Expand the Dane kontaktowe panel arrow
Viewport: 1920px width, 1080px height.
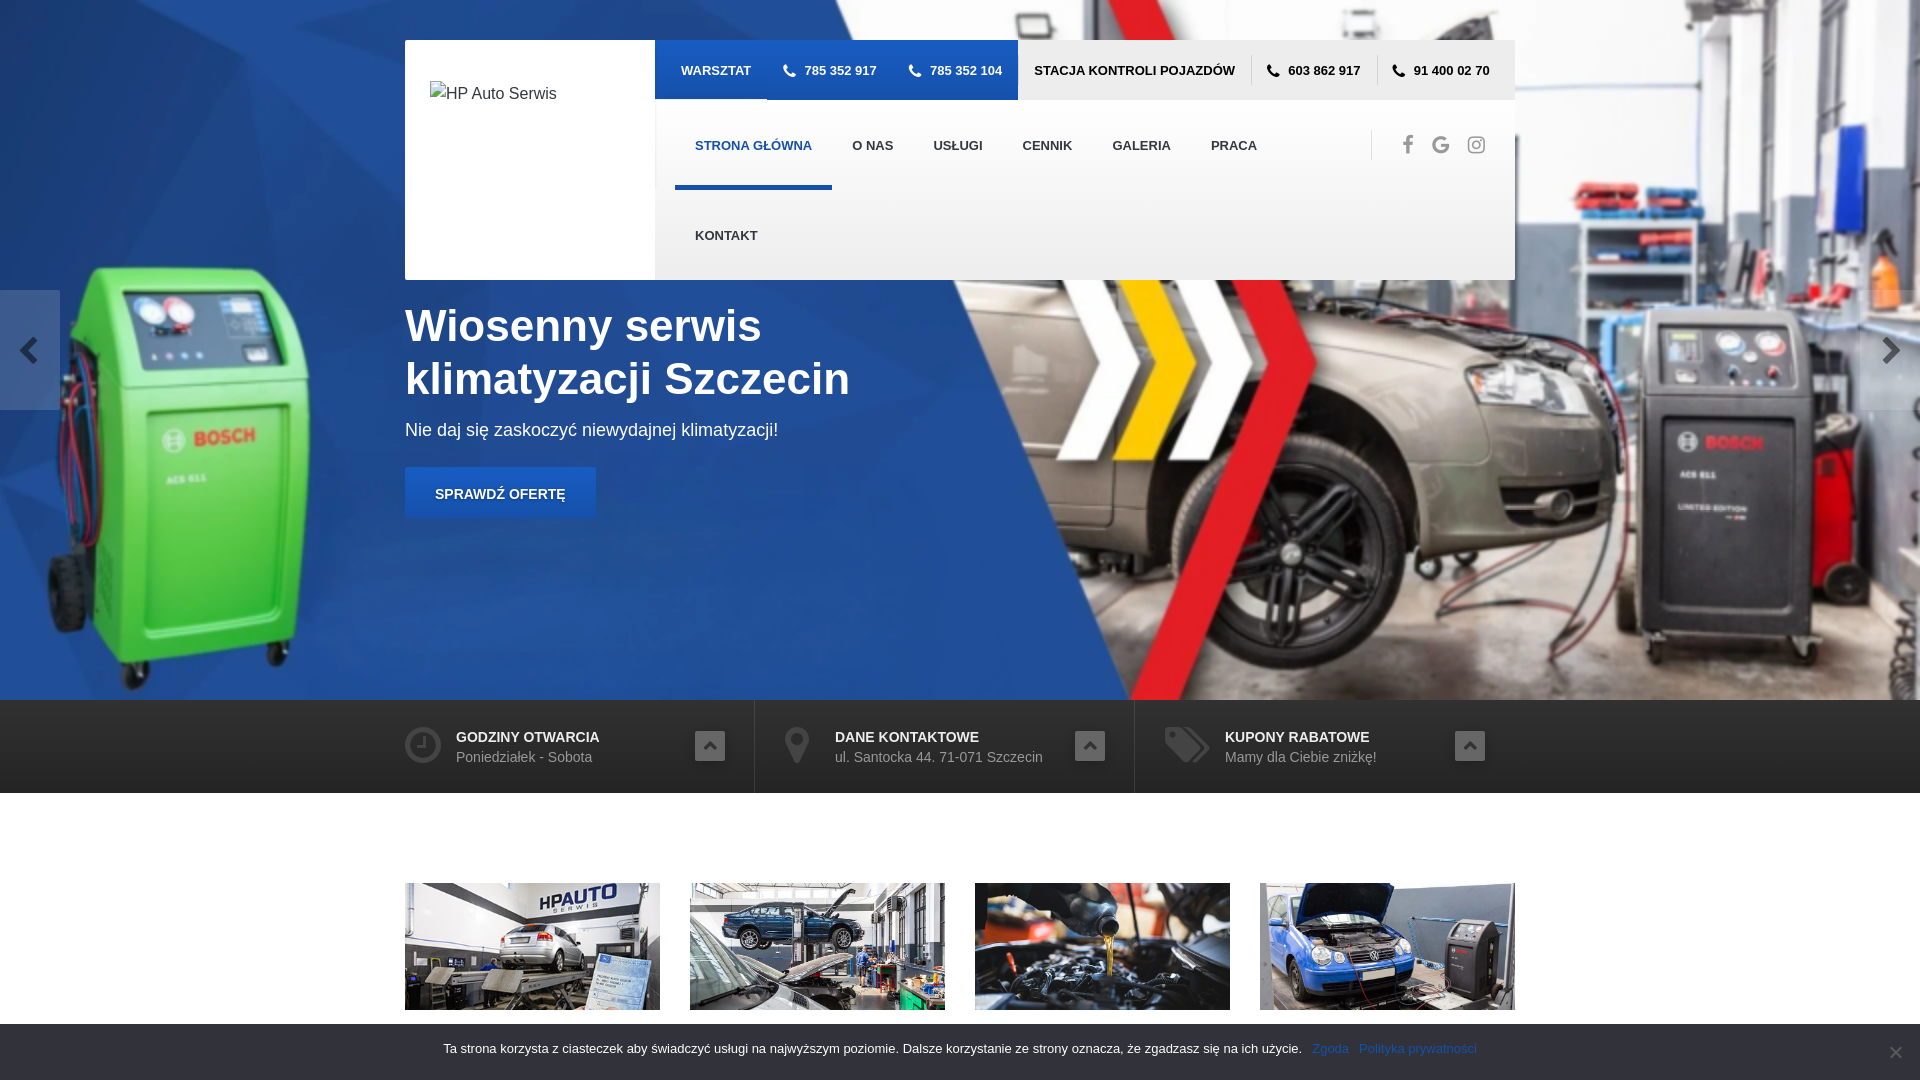(1090, 746)
